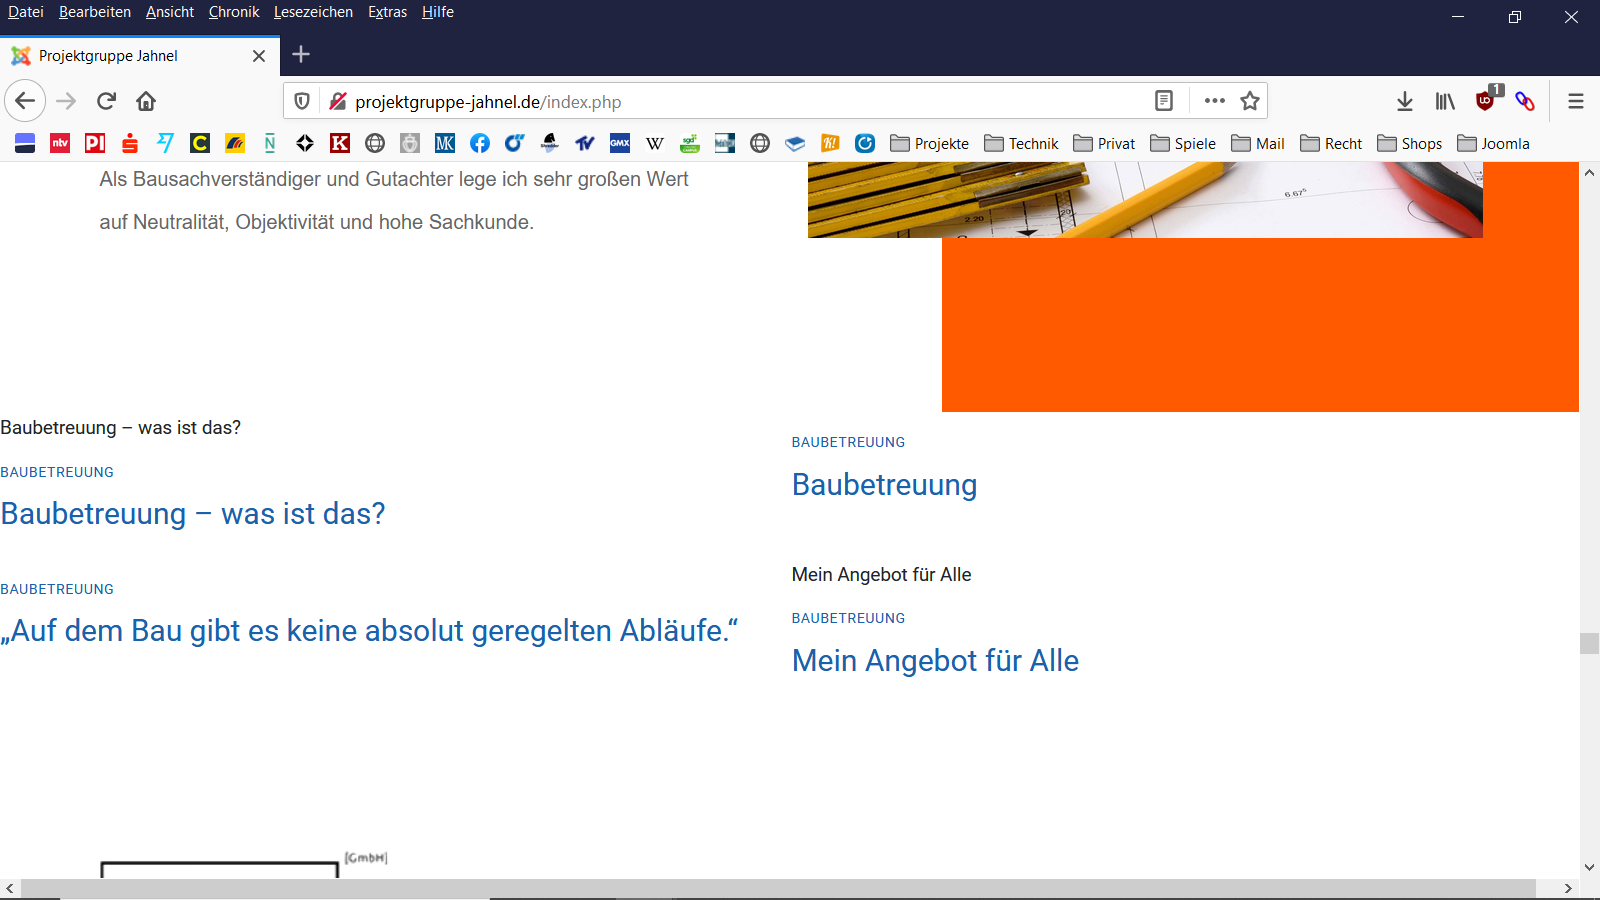
Task: Open the Extras menu
Action: [x=387, y=12]
